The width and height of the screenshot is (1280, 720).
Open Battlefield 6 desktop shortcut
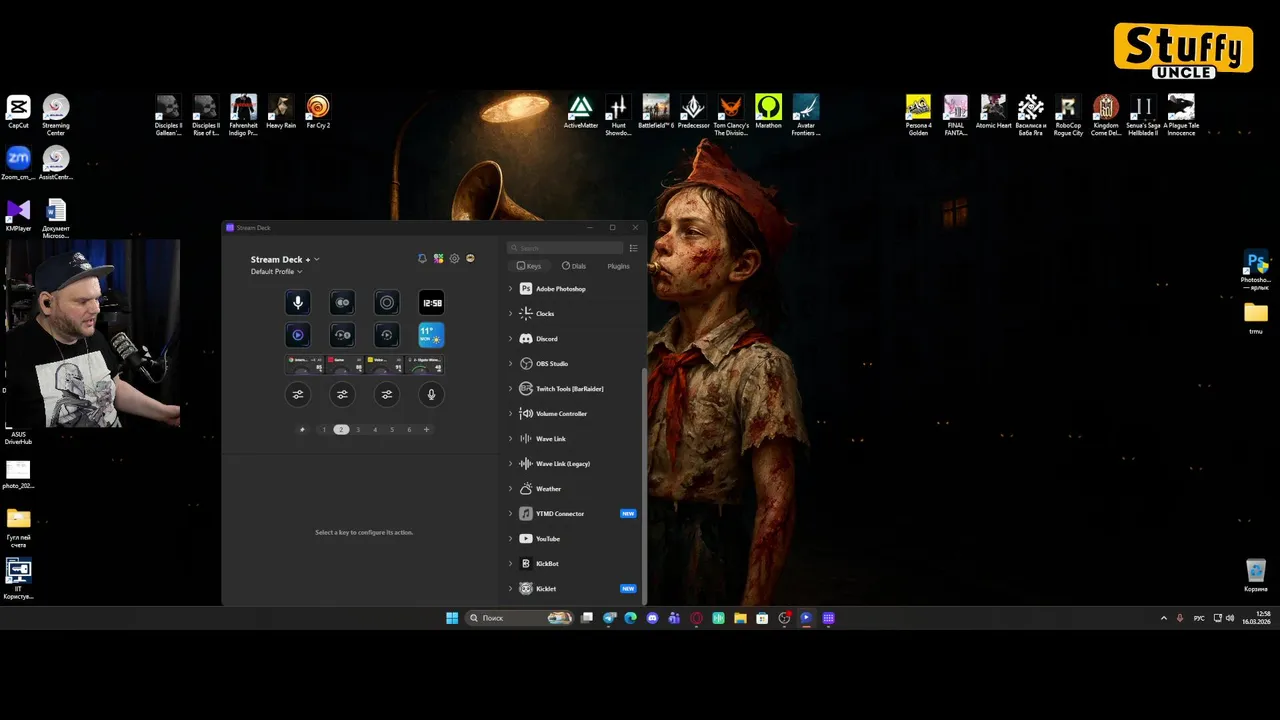(x=656, y=112)
